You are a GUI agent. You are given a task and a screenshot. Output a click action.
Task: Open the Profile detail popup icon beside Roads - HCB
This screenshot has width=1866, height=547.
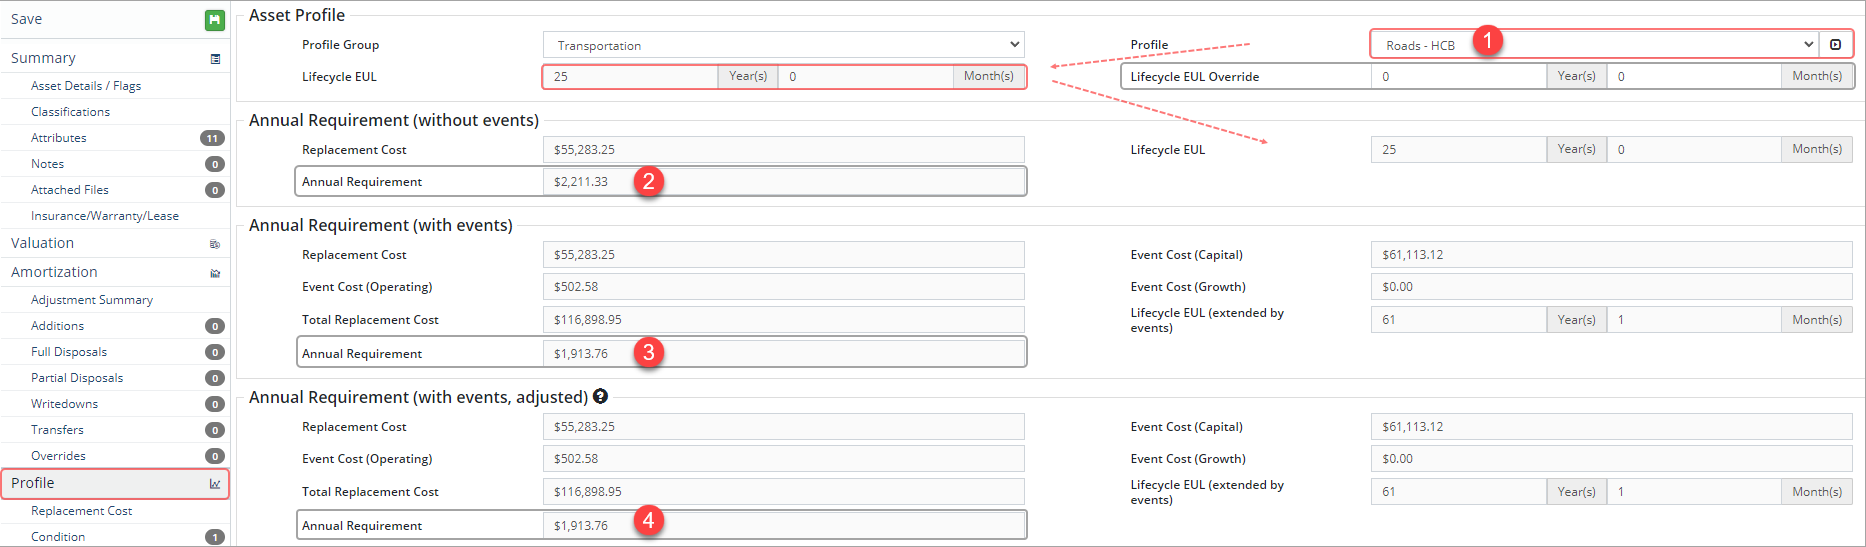pyautogui.click(x=1835, y=45)
